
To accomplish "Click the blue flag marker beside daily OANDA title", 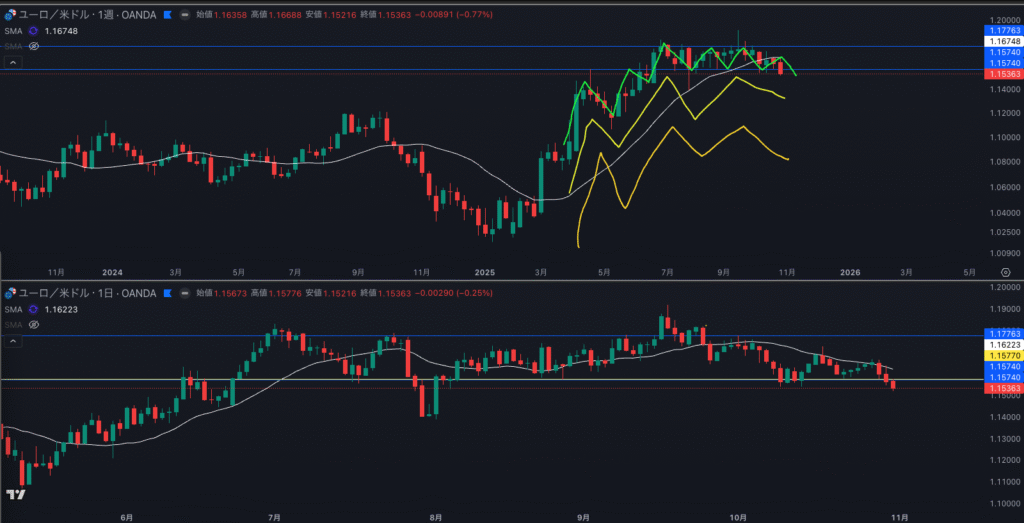I will point(167,293).
